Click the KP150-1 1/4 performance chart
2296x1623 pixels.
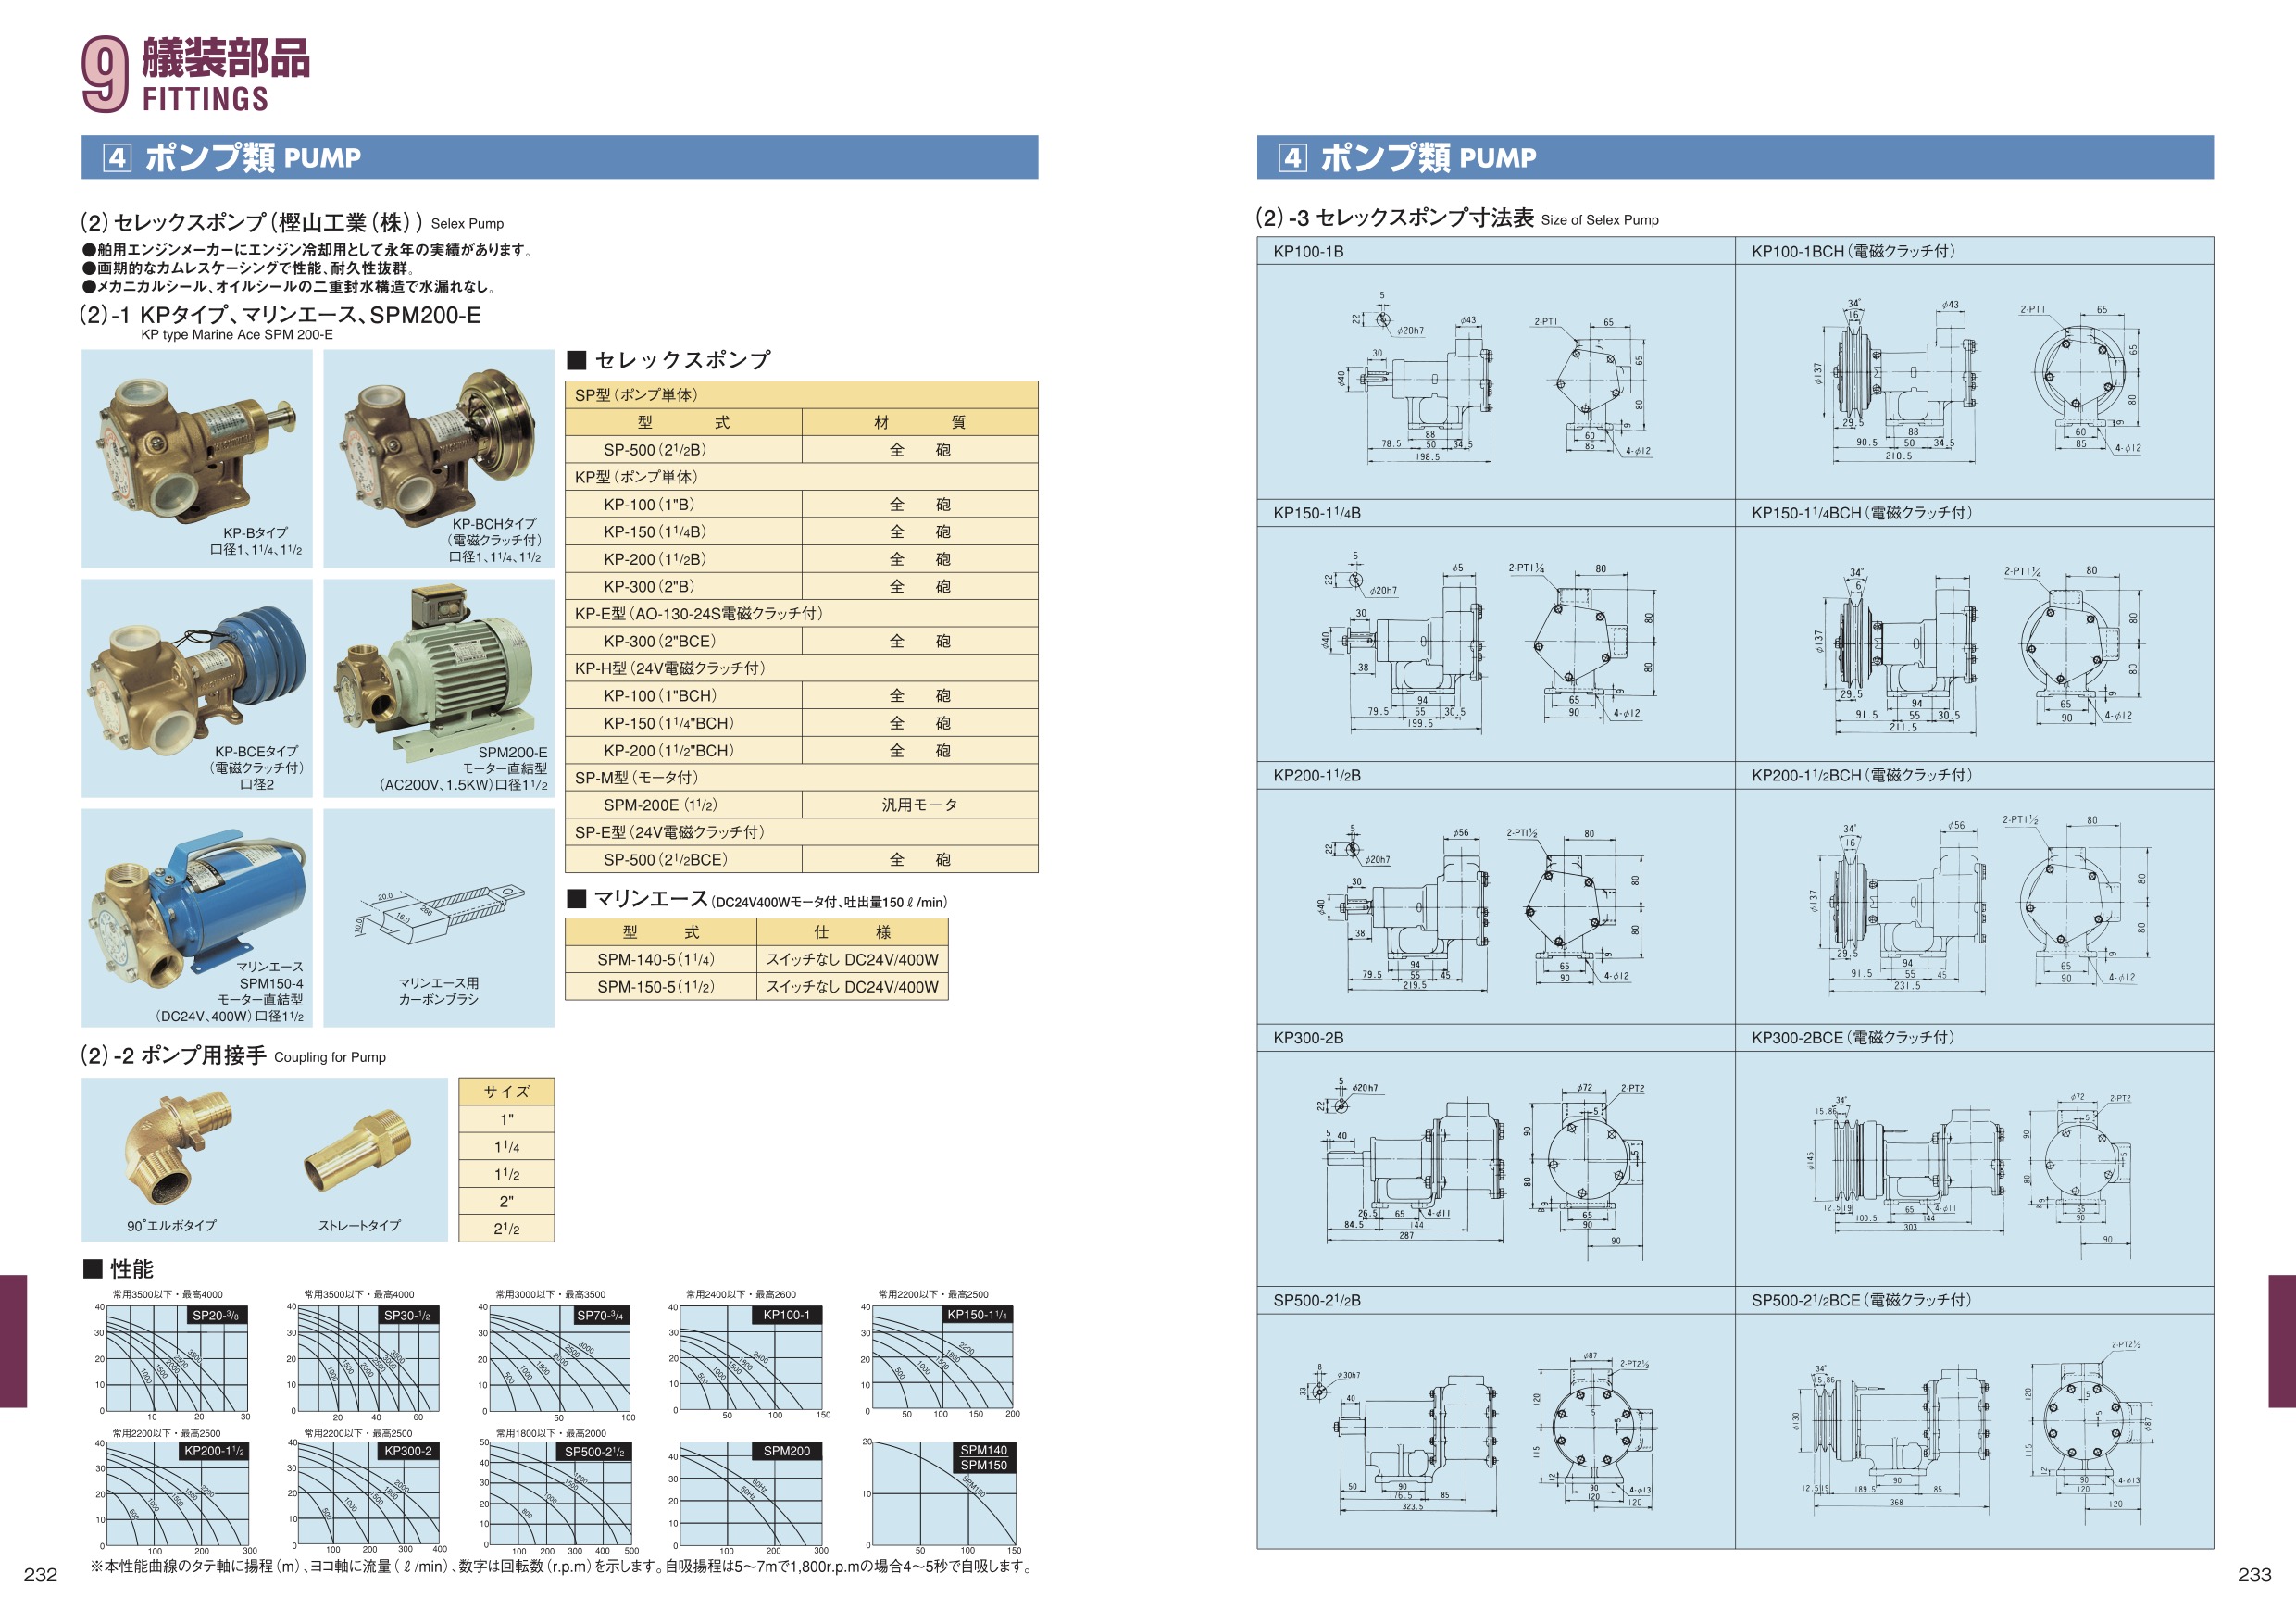click(943, 1358)
